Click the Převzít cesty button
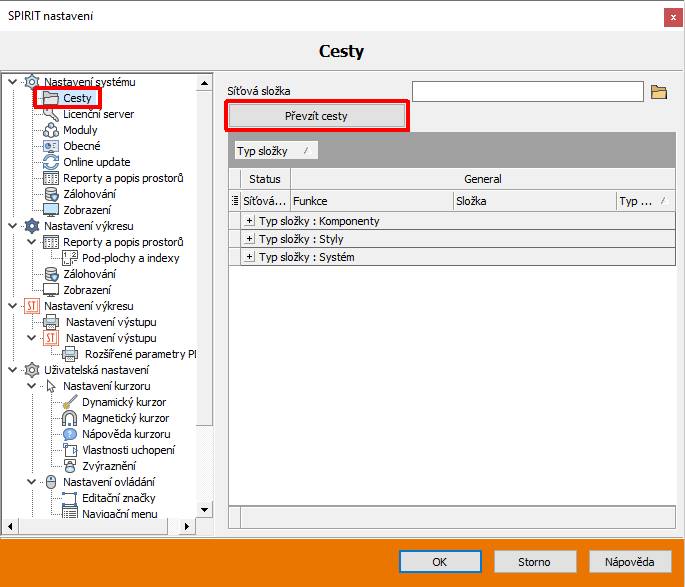This screenshot has width=685, height=587. pos(316,116)
